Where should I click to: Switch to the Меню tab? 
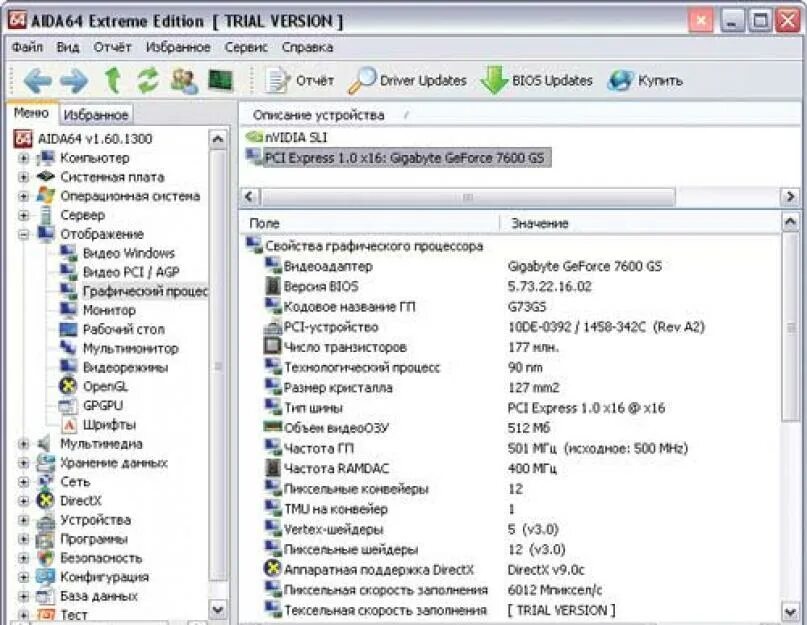click(31, 113)
